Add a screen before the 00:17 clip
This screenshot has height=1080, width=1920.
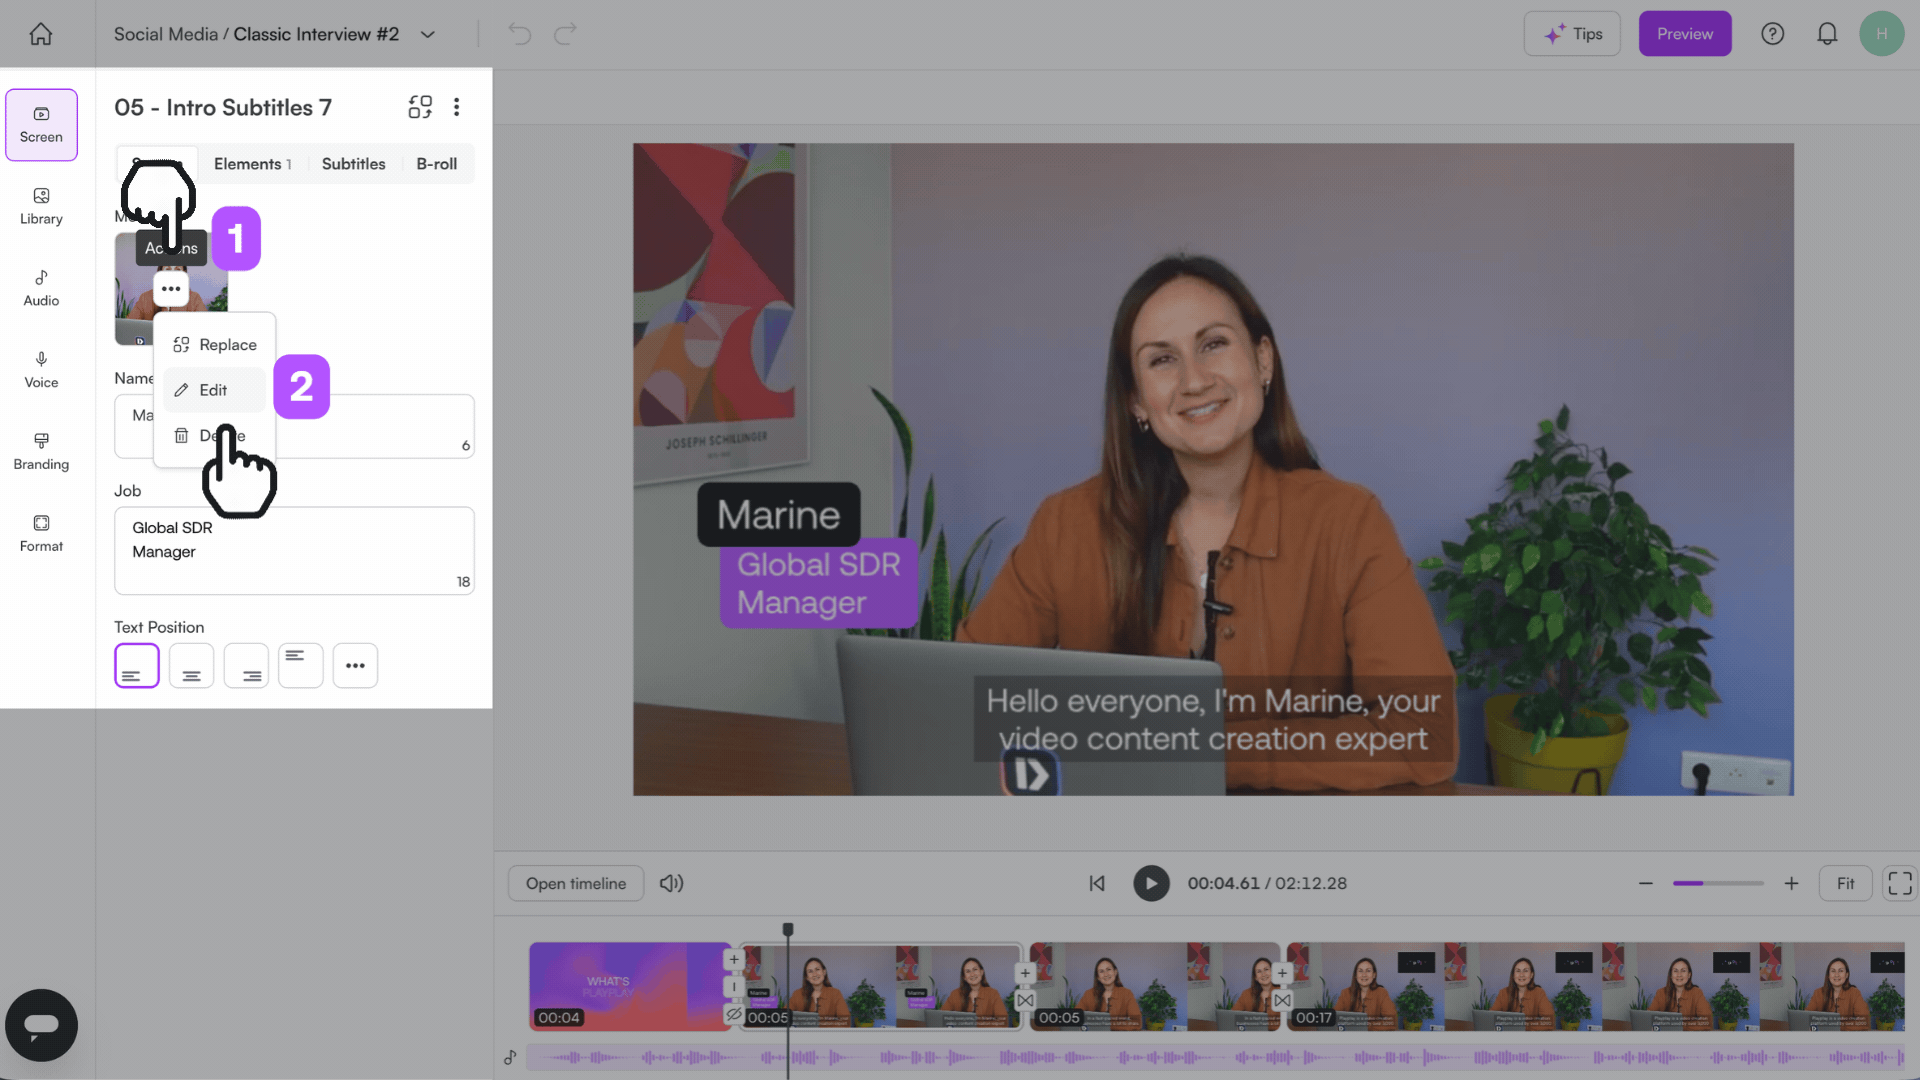[x=1282, y=972]
